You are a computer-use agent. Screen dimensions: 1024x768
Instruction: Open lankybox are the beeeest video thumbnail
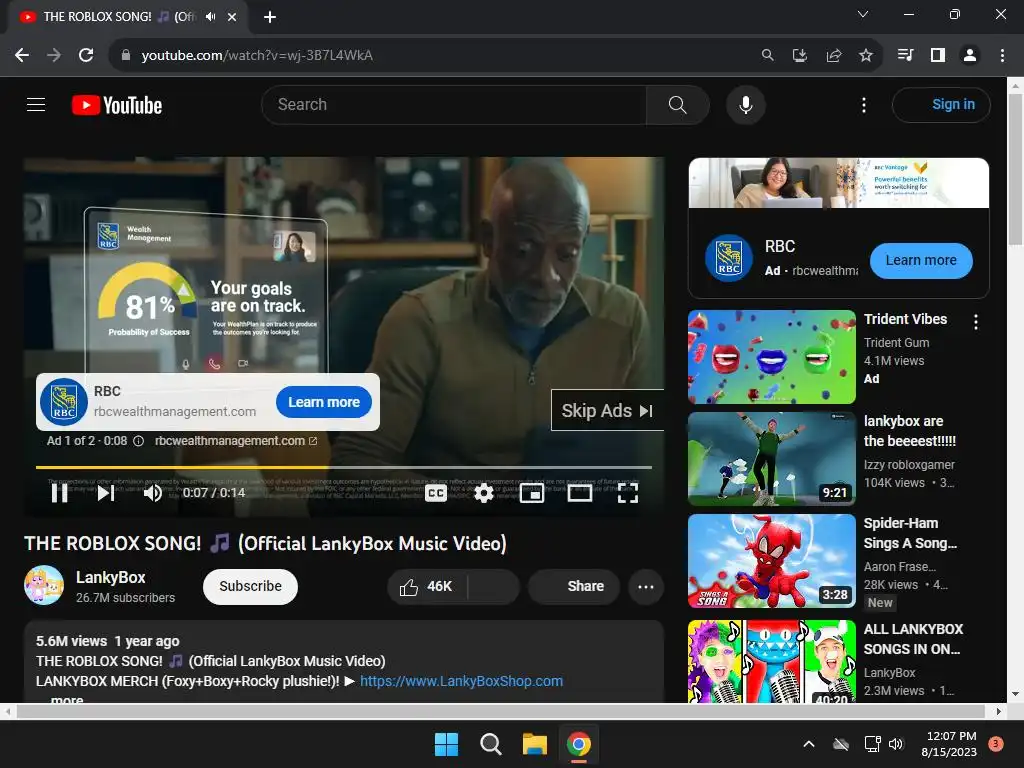tap(771, 458)
